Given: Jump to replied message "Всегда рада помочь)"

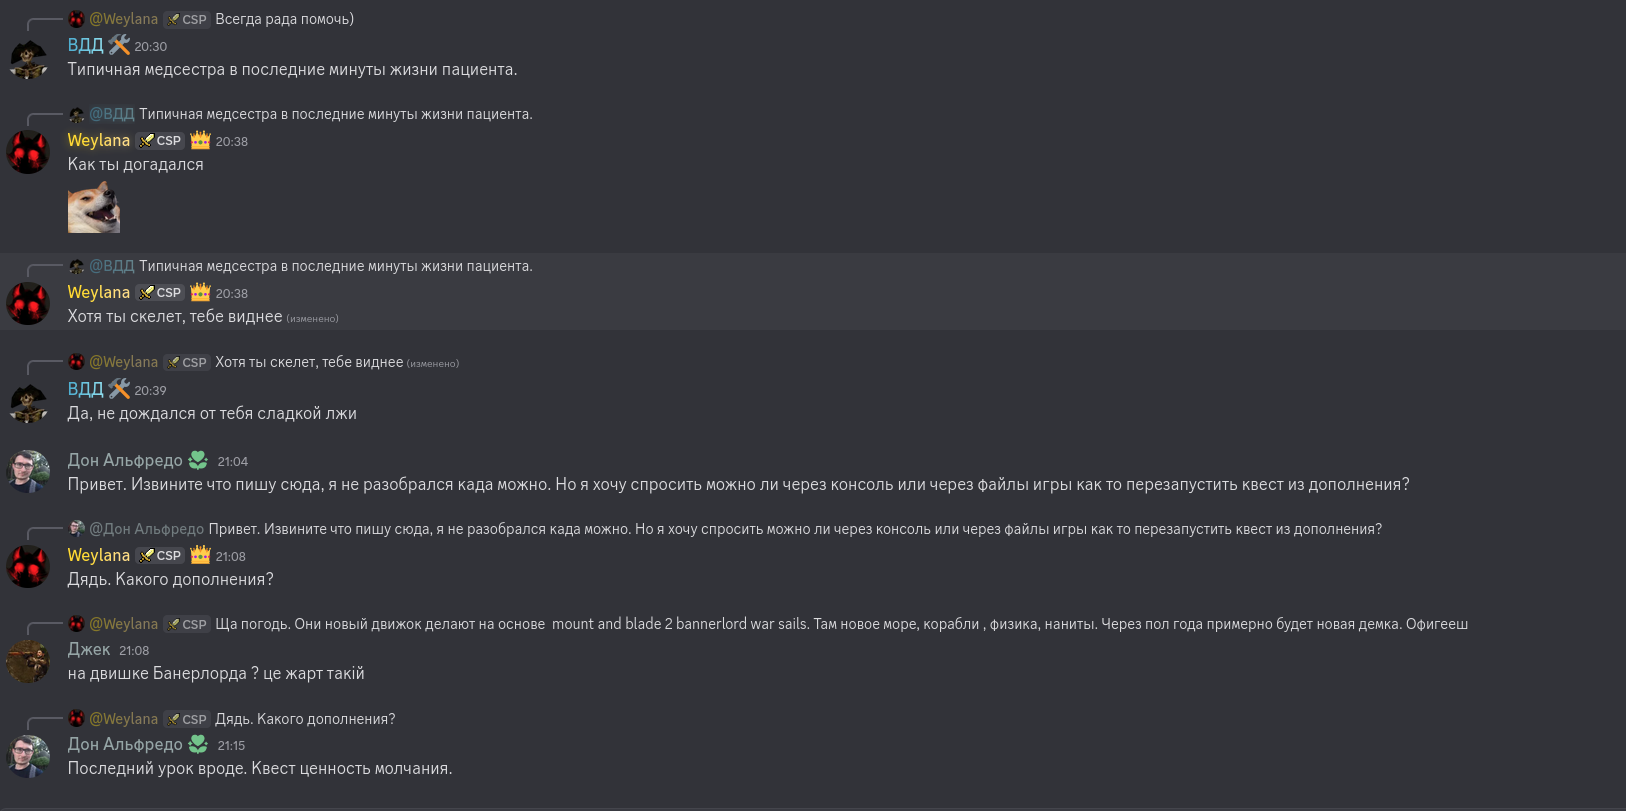Looking at the screenshot, I should click(x=284, y=19).
